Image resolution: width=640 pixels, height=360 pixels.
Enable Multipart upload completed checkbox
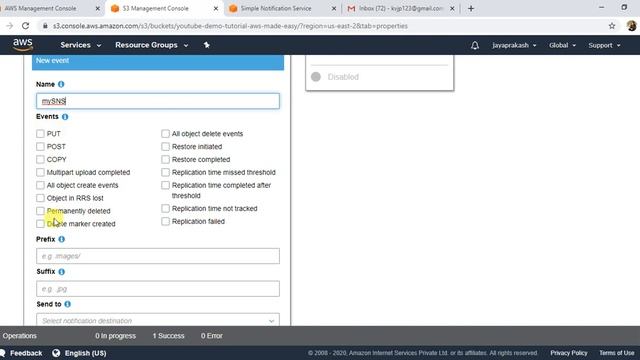[x=40, y=172]
